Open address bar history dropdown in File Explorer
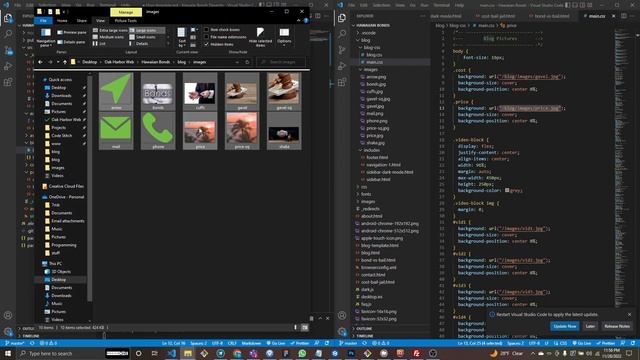640x360 pixels. tap(237, 62)
